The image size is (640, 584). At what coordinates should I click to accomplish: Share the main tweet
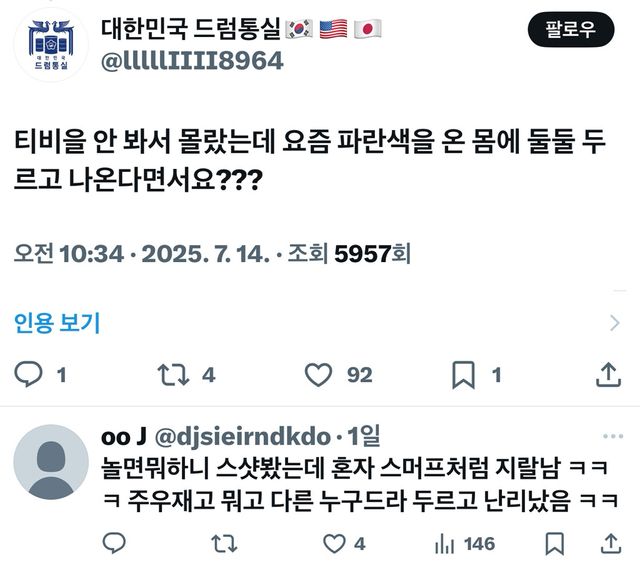click(x=607, y=375)
